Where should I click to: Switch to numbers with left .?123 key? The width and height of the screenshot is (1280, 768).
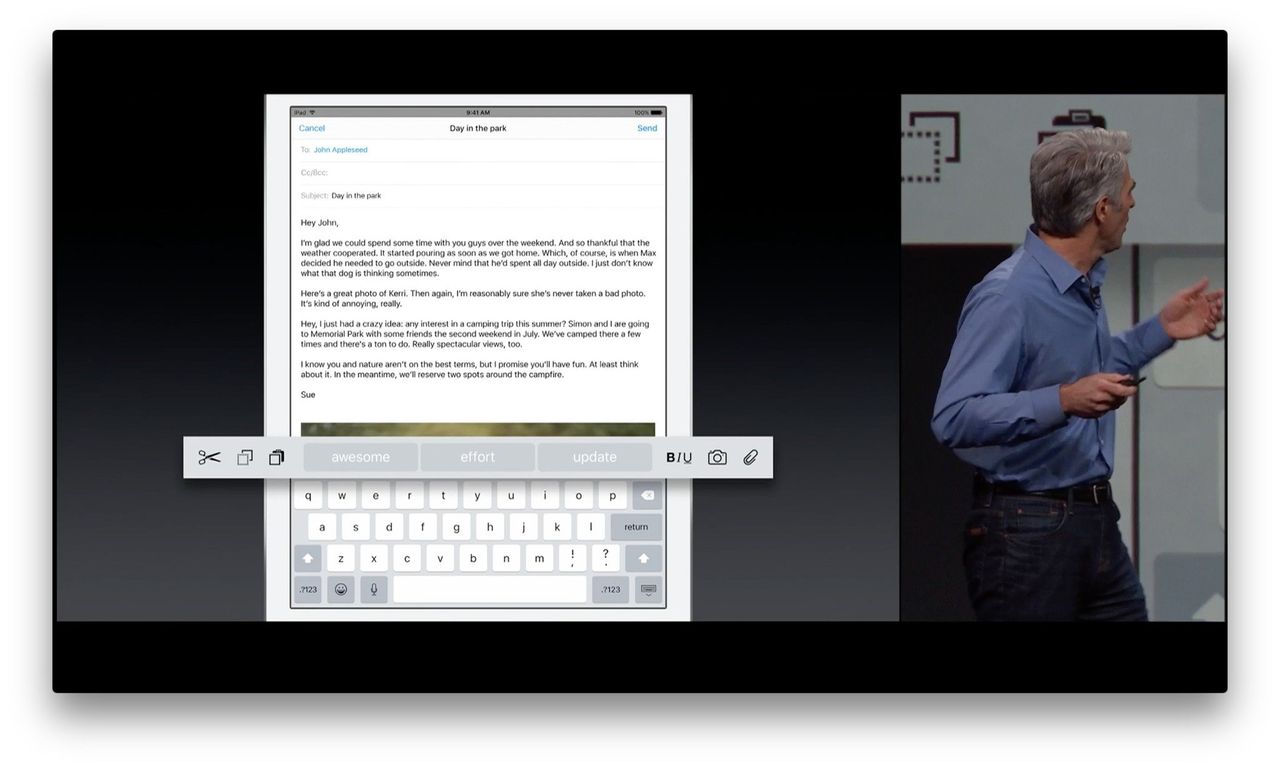[x=308, y=589]
